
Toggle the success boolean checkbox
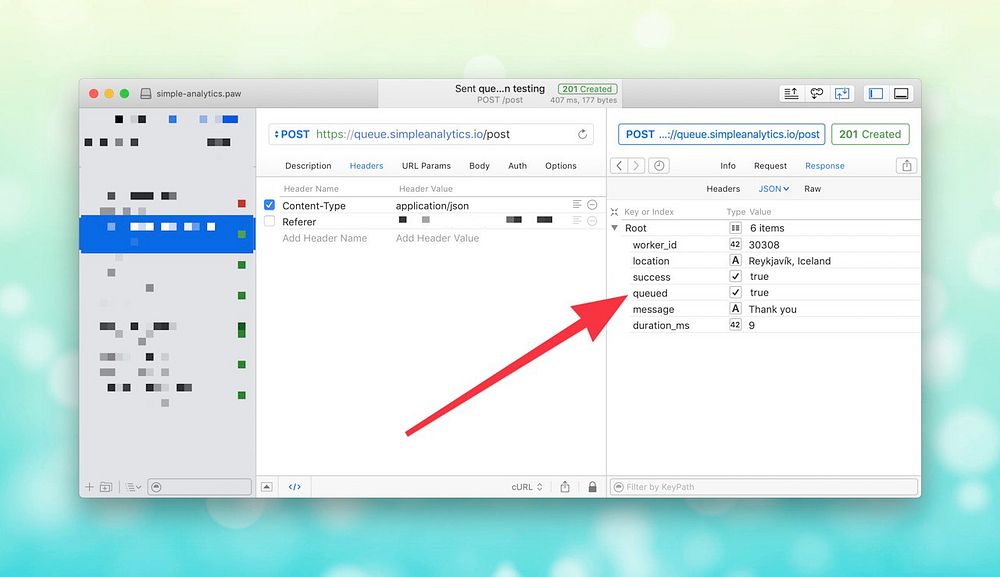pos(735,276)
